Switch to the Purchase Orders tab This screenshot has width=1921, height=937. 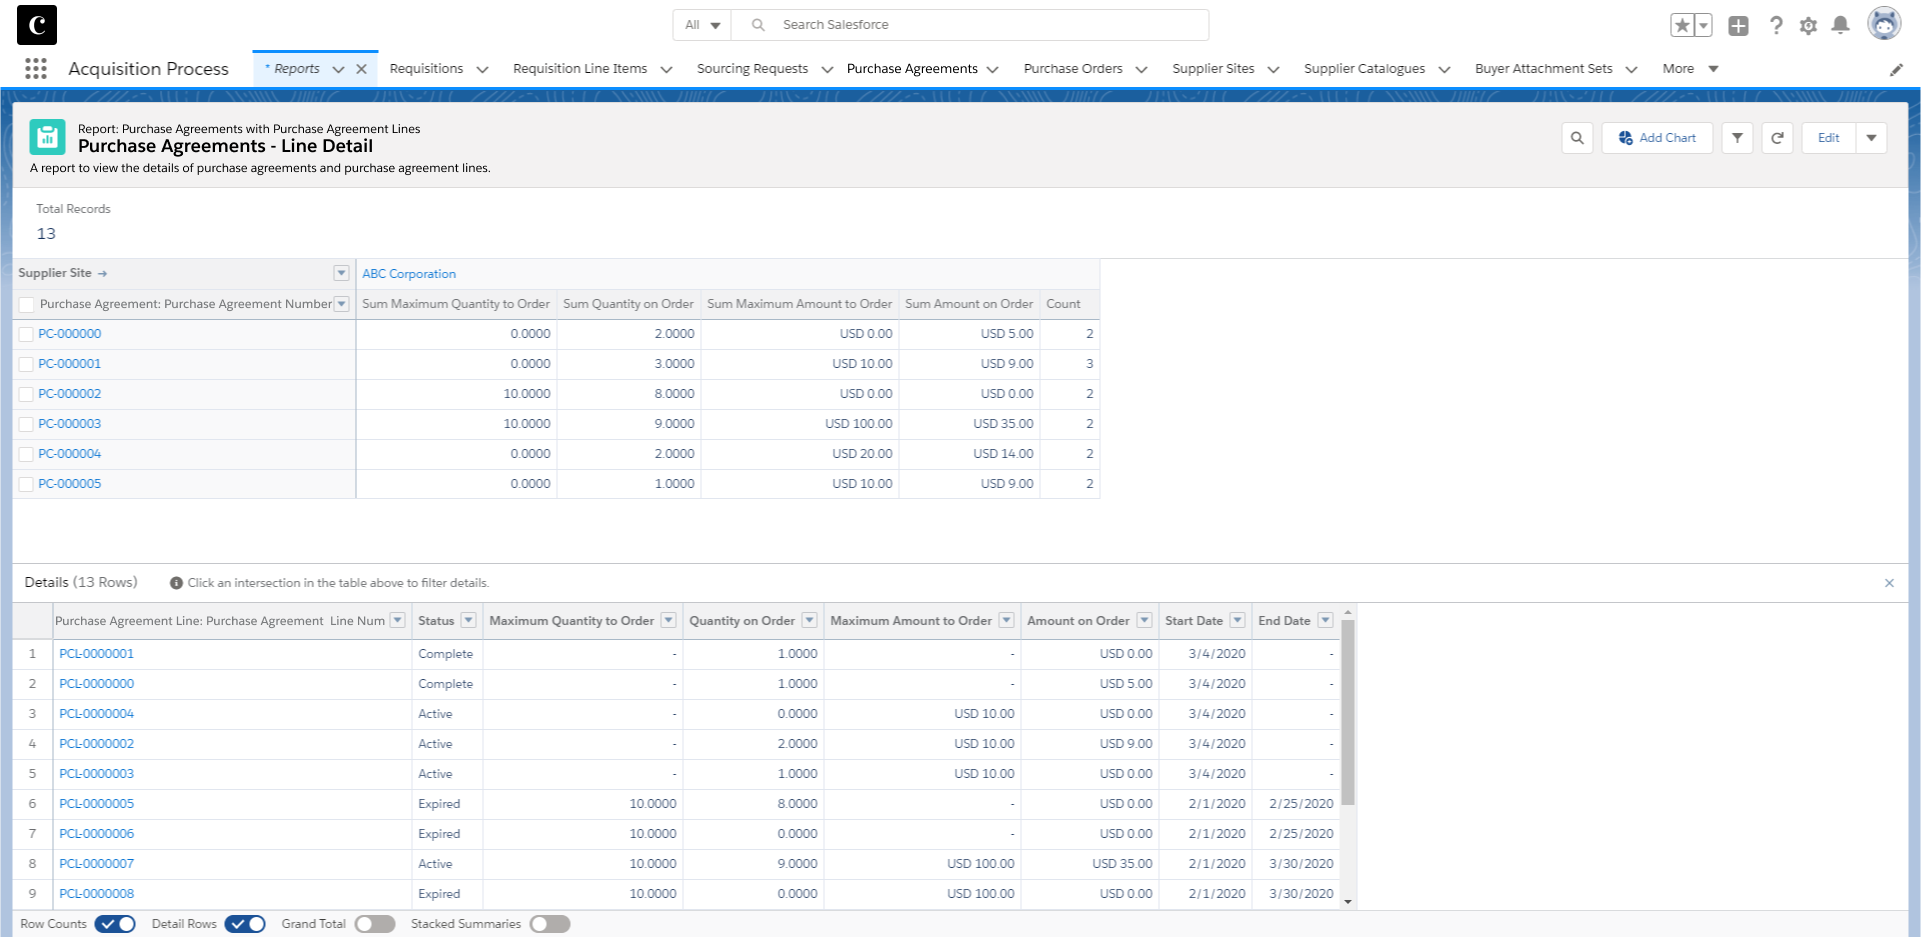coord(1072,69)
